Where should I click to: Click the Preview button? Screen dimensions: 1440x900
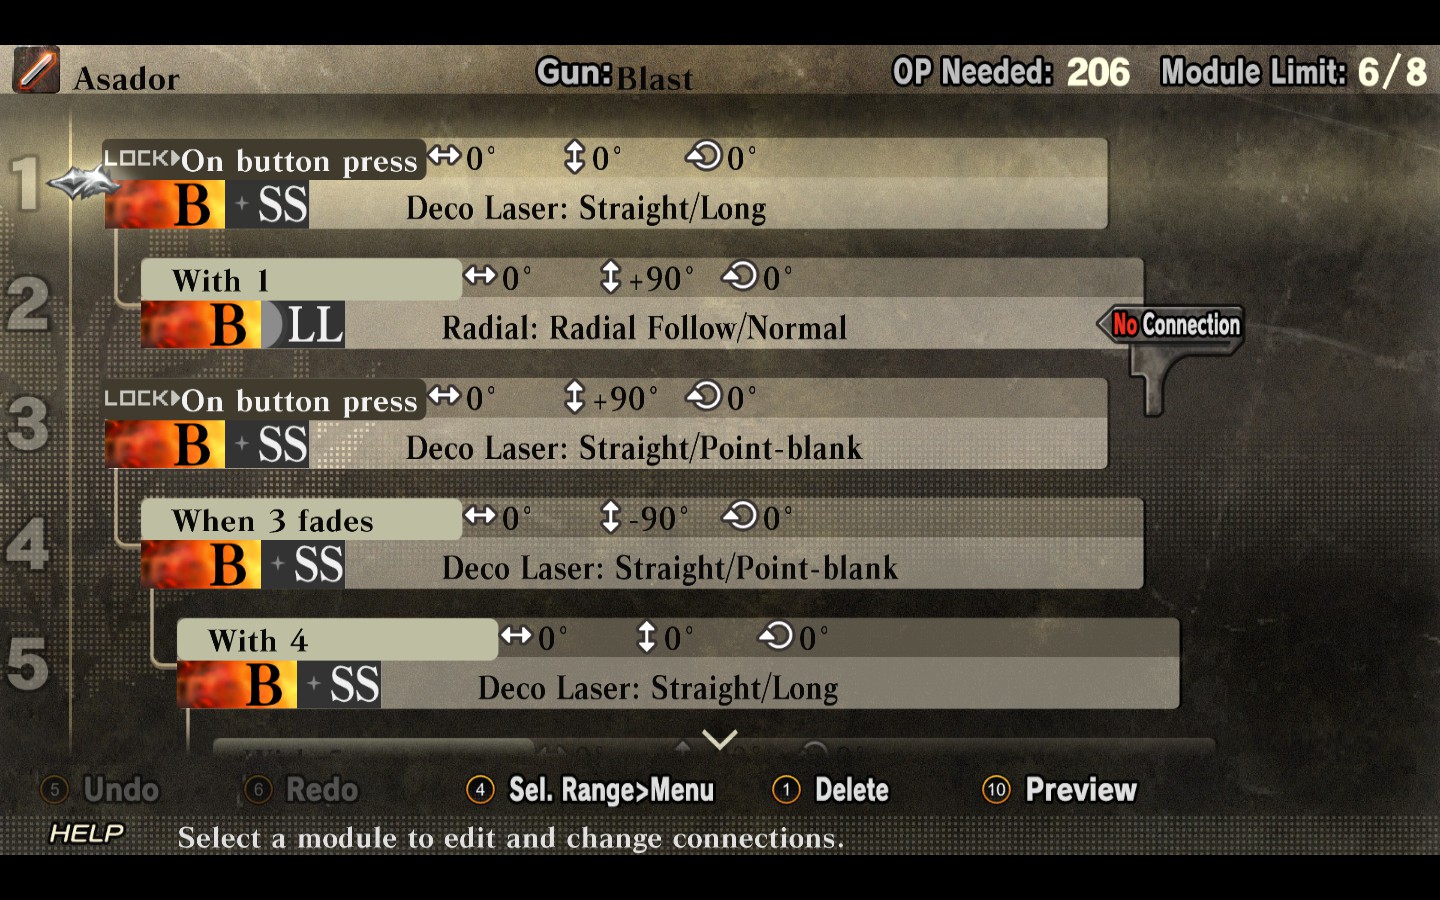tap(1061, 790)
